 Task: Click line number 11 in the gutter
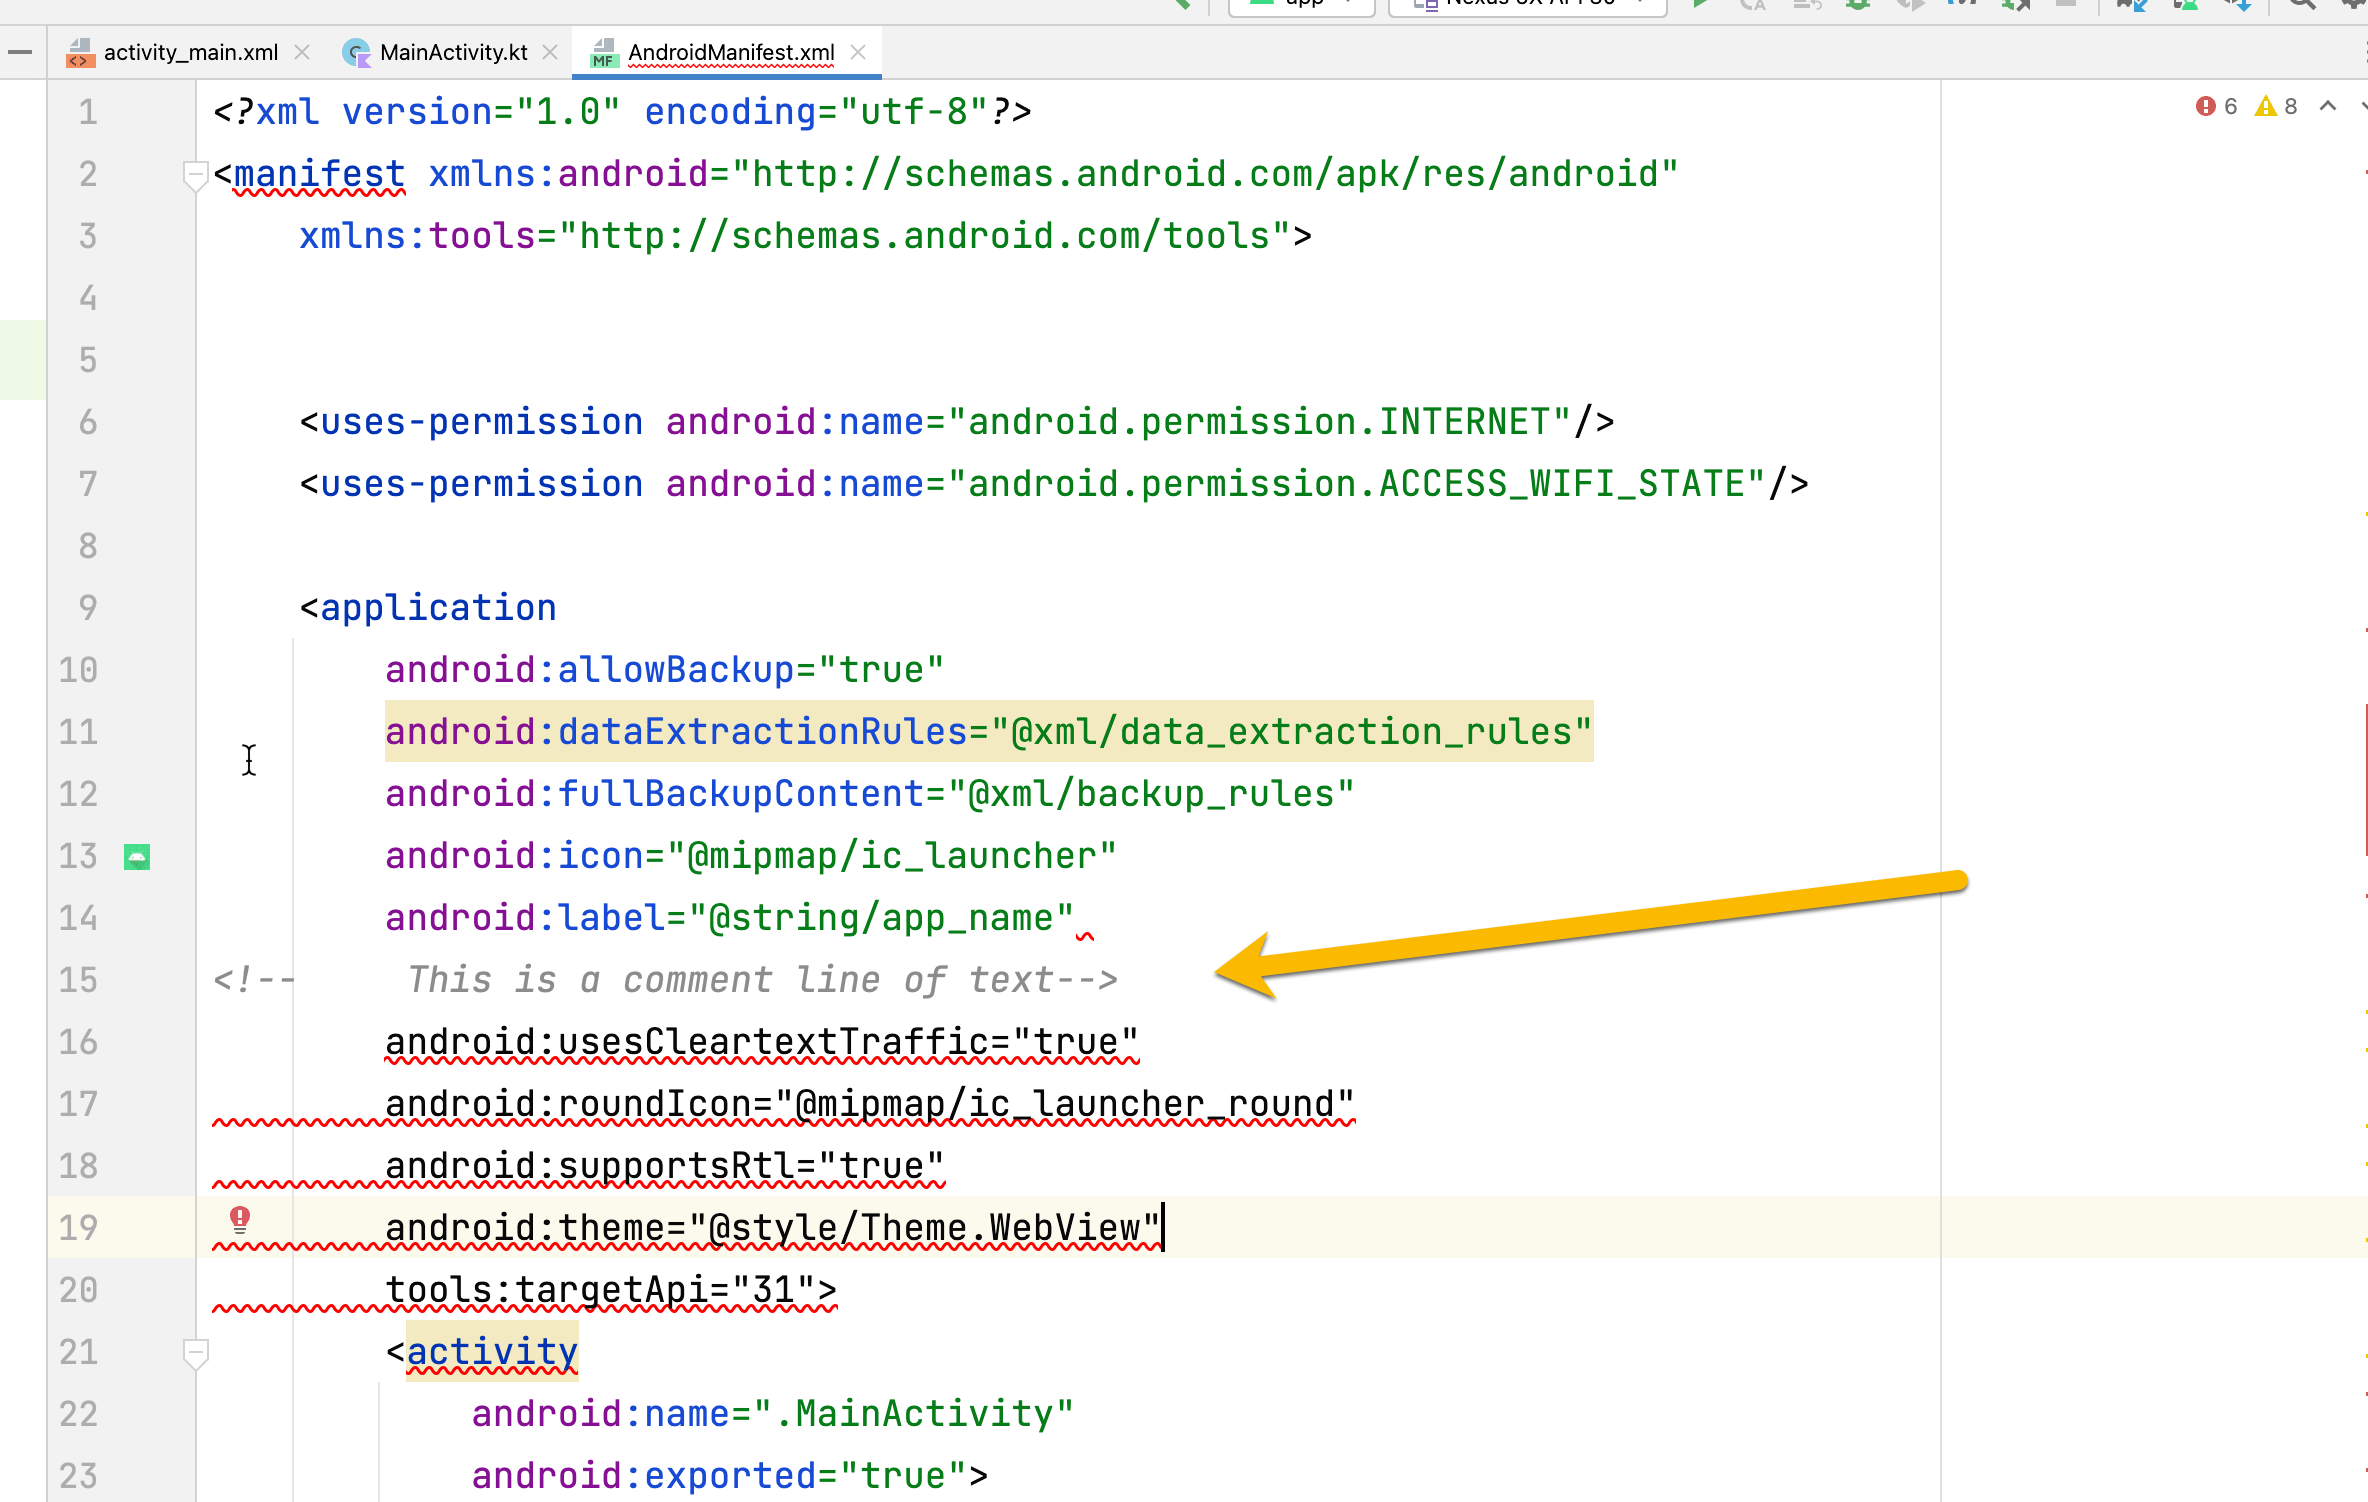point(78,733)
